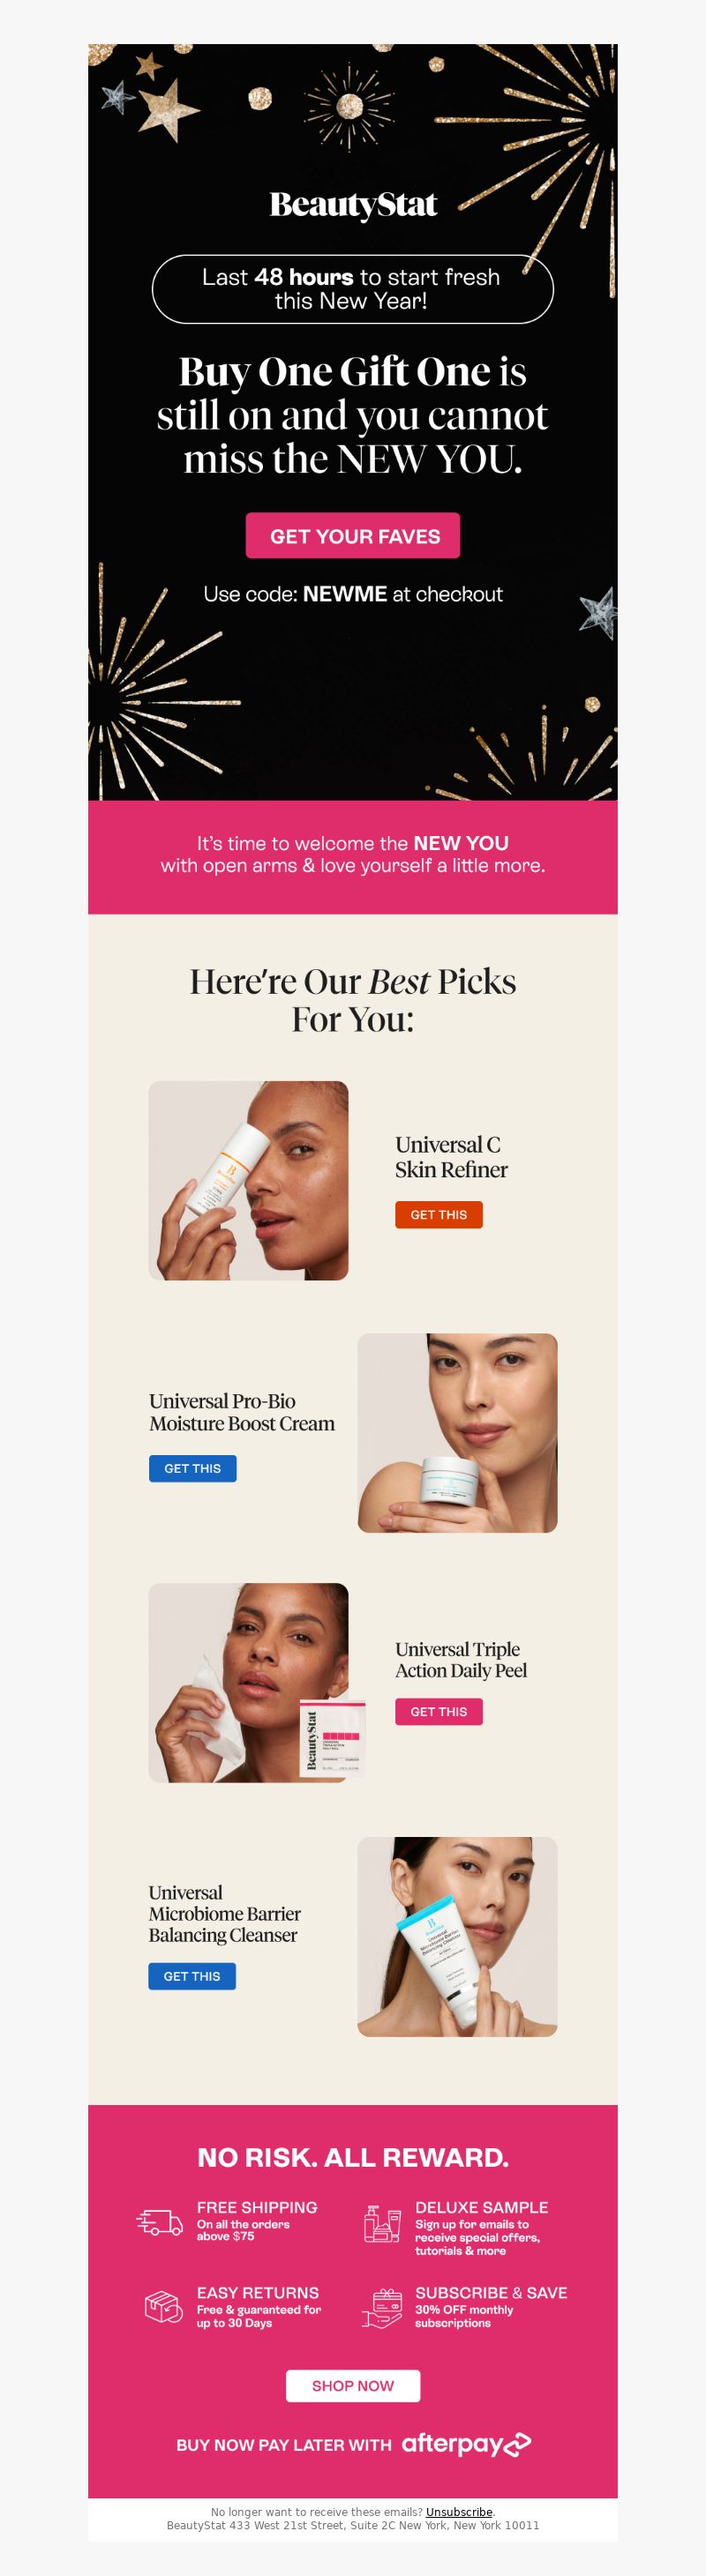This screenshot has height=2576, width=706.
Task: Open the Balancing Cleanser product photo
Action: pyautogui.click(x=457, y=1937)
